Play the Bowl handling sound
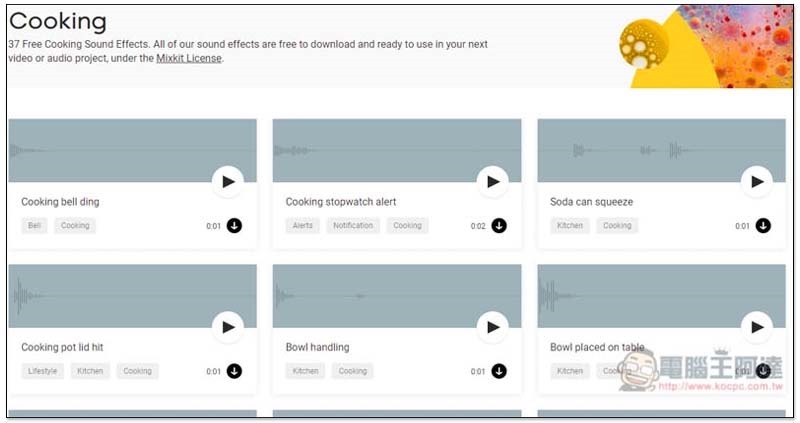 (492, 327)
